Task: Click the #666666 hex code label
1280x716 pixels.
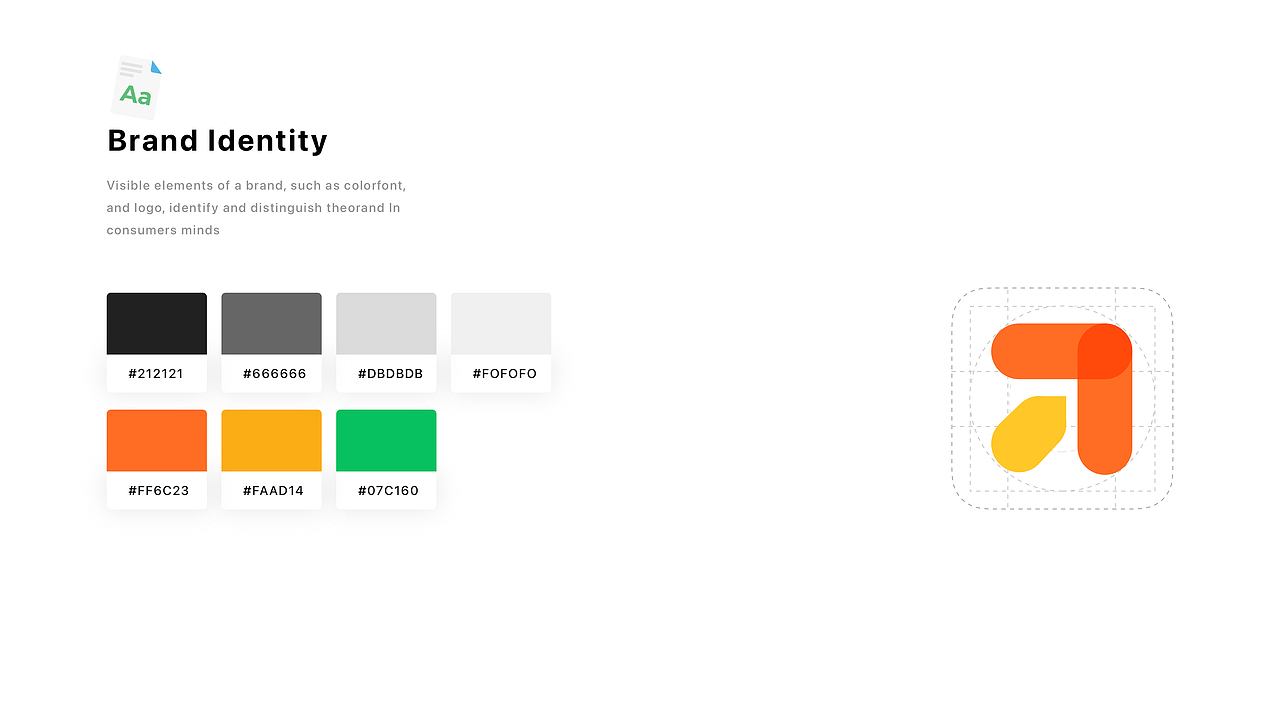Action: (274, 374)
